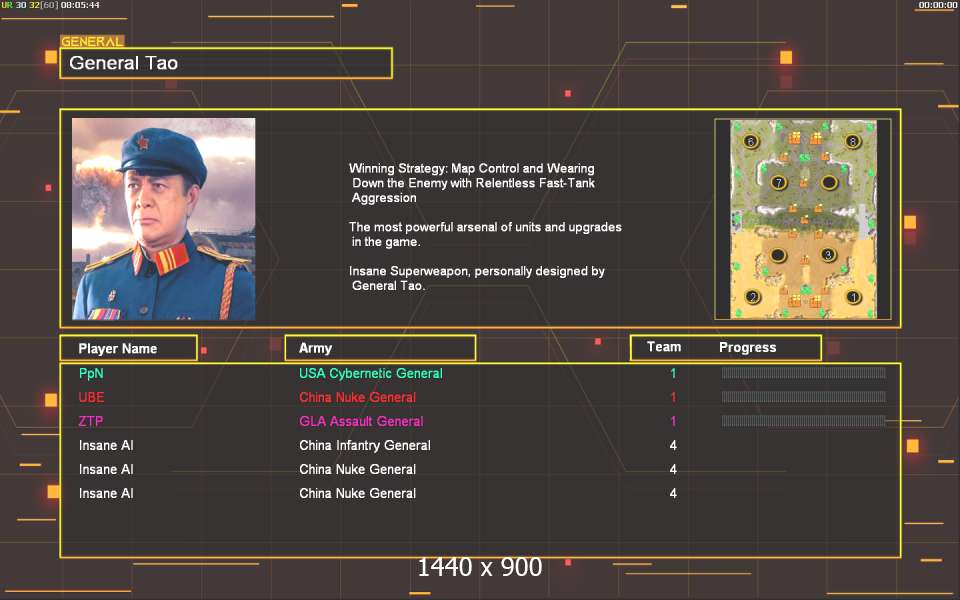Screen dimensions: 960x600
Task: Click UBE's red China Nuke General army
Action: click(x=358, y=397)
